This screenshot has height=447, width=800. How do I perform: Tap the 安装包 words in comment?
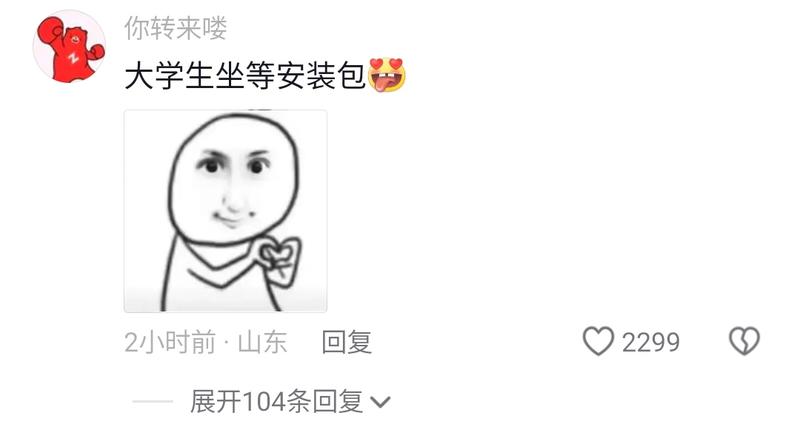(321, 76)
